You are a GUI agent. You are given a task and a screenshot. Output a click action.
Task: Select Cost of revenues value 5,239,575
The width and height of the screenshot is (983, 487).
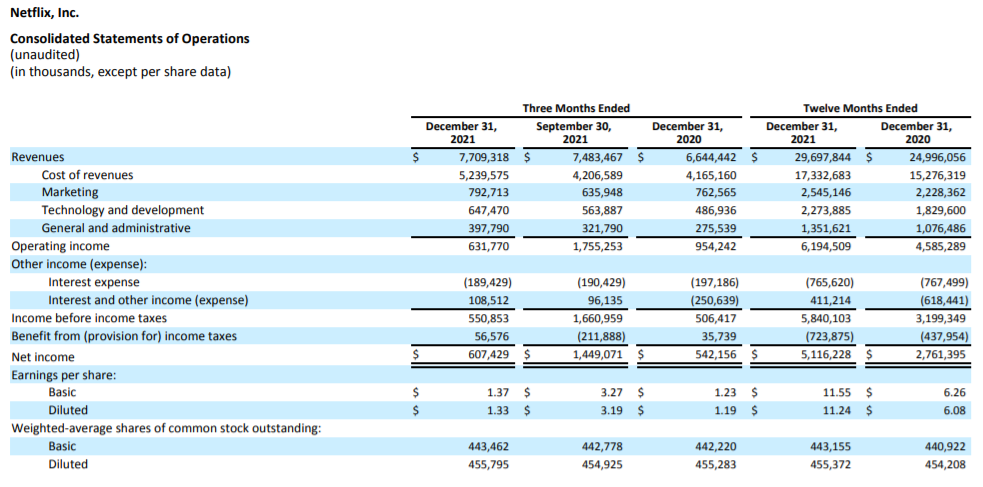tap(485, 175)
